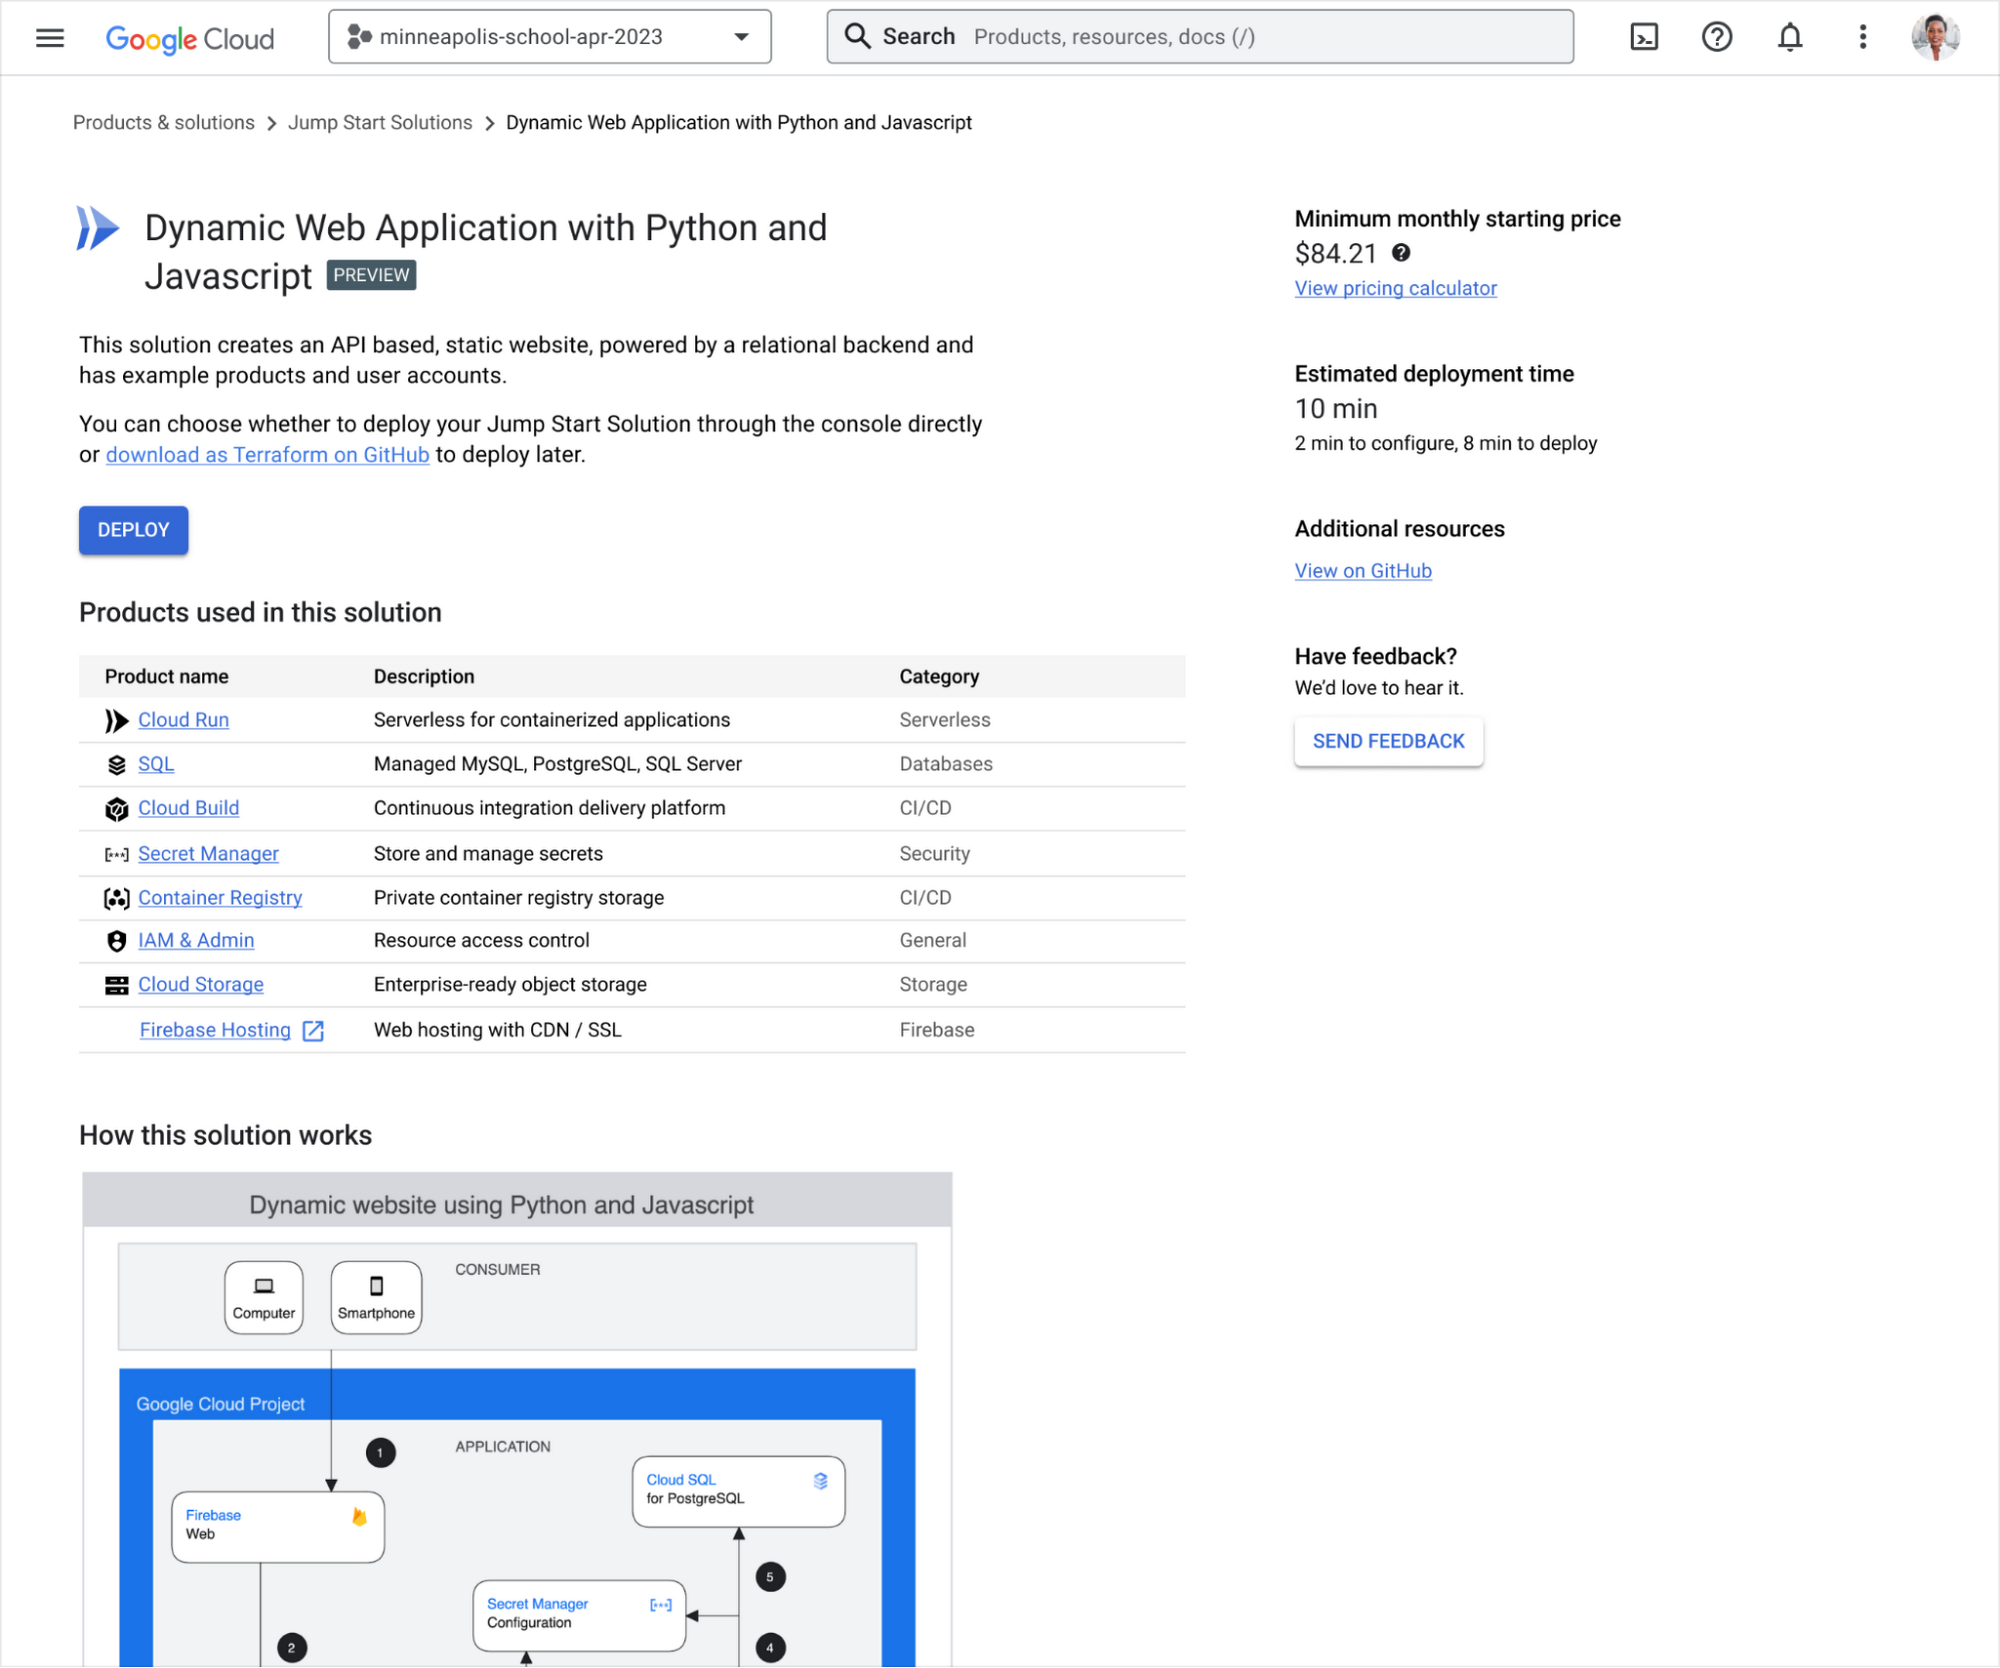Navigate to Products & solutions breadcrumb

[x=161, y=121]
